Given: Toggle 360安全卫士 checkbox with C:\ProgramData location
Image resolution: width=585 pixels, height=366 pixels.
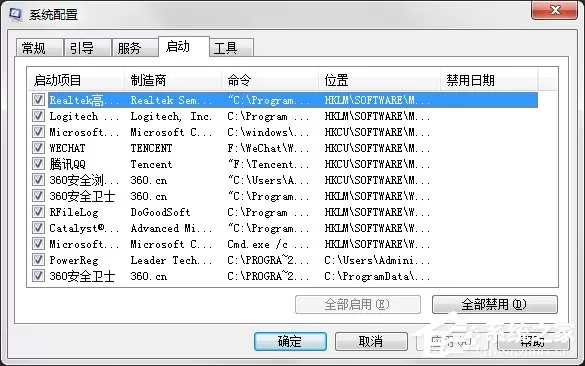Looking at the screenshot, I should point(38,276).
